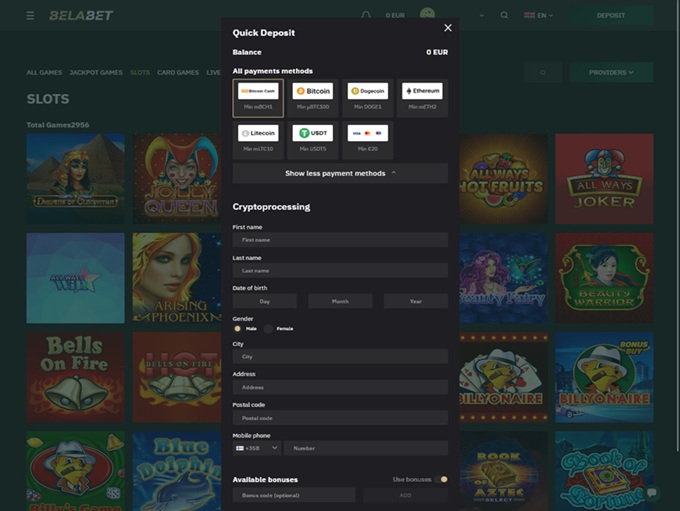Open Day of birth dropdown

point(265,301)
